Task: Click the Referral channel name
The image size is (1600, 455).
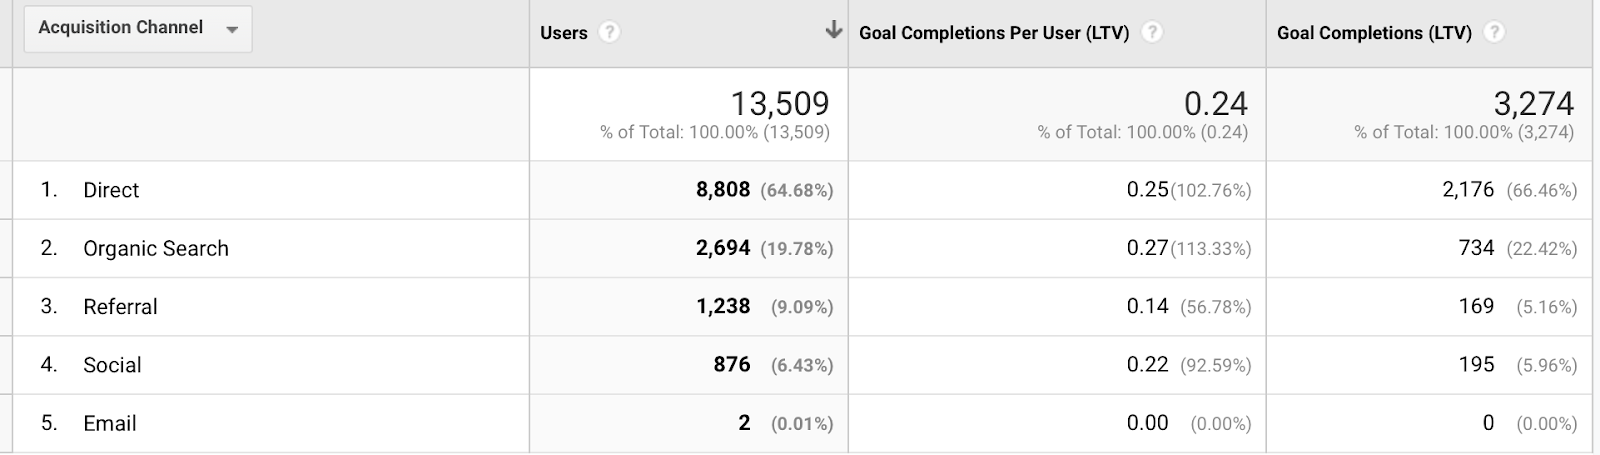Action: (x=120, y=307)
